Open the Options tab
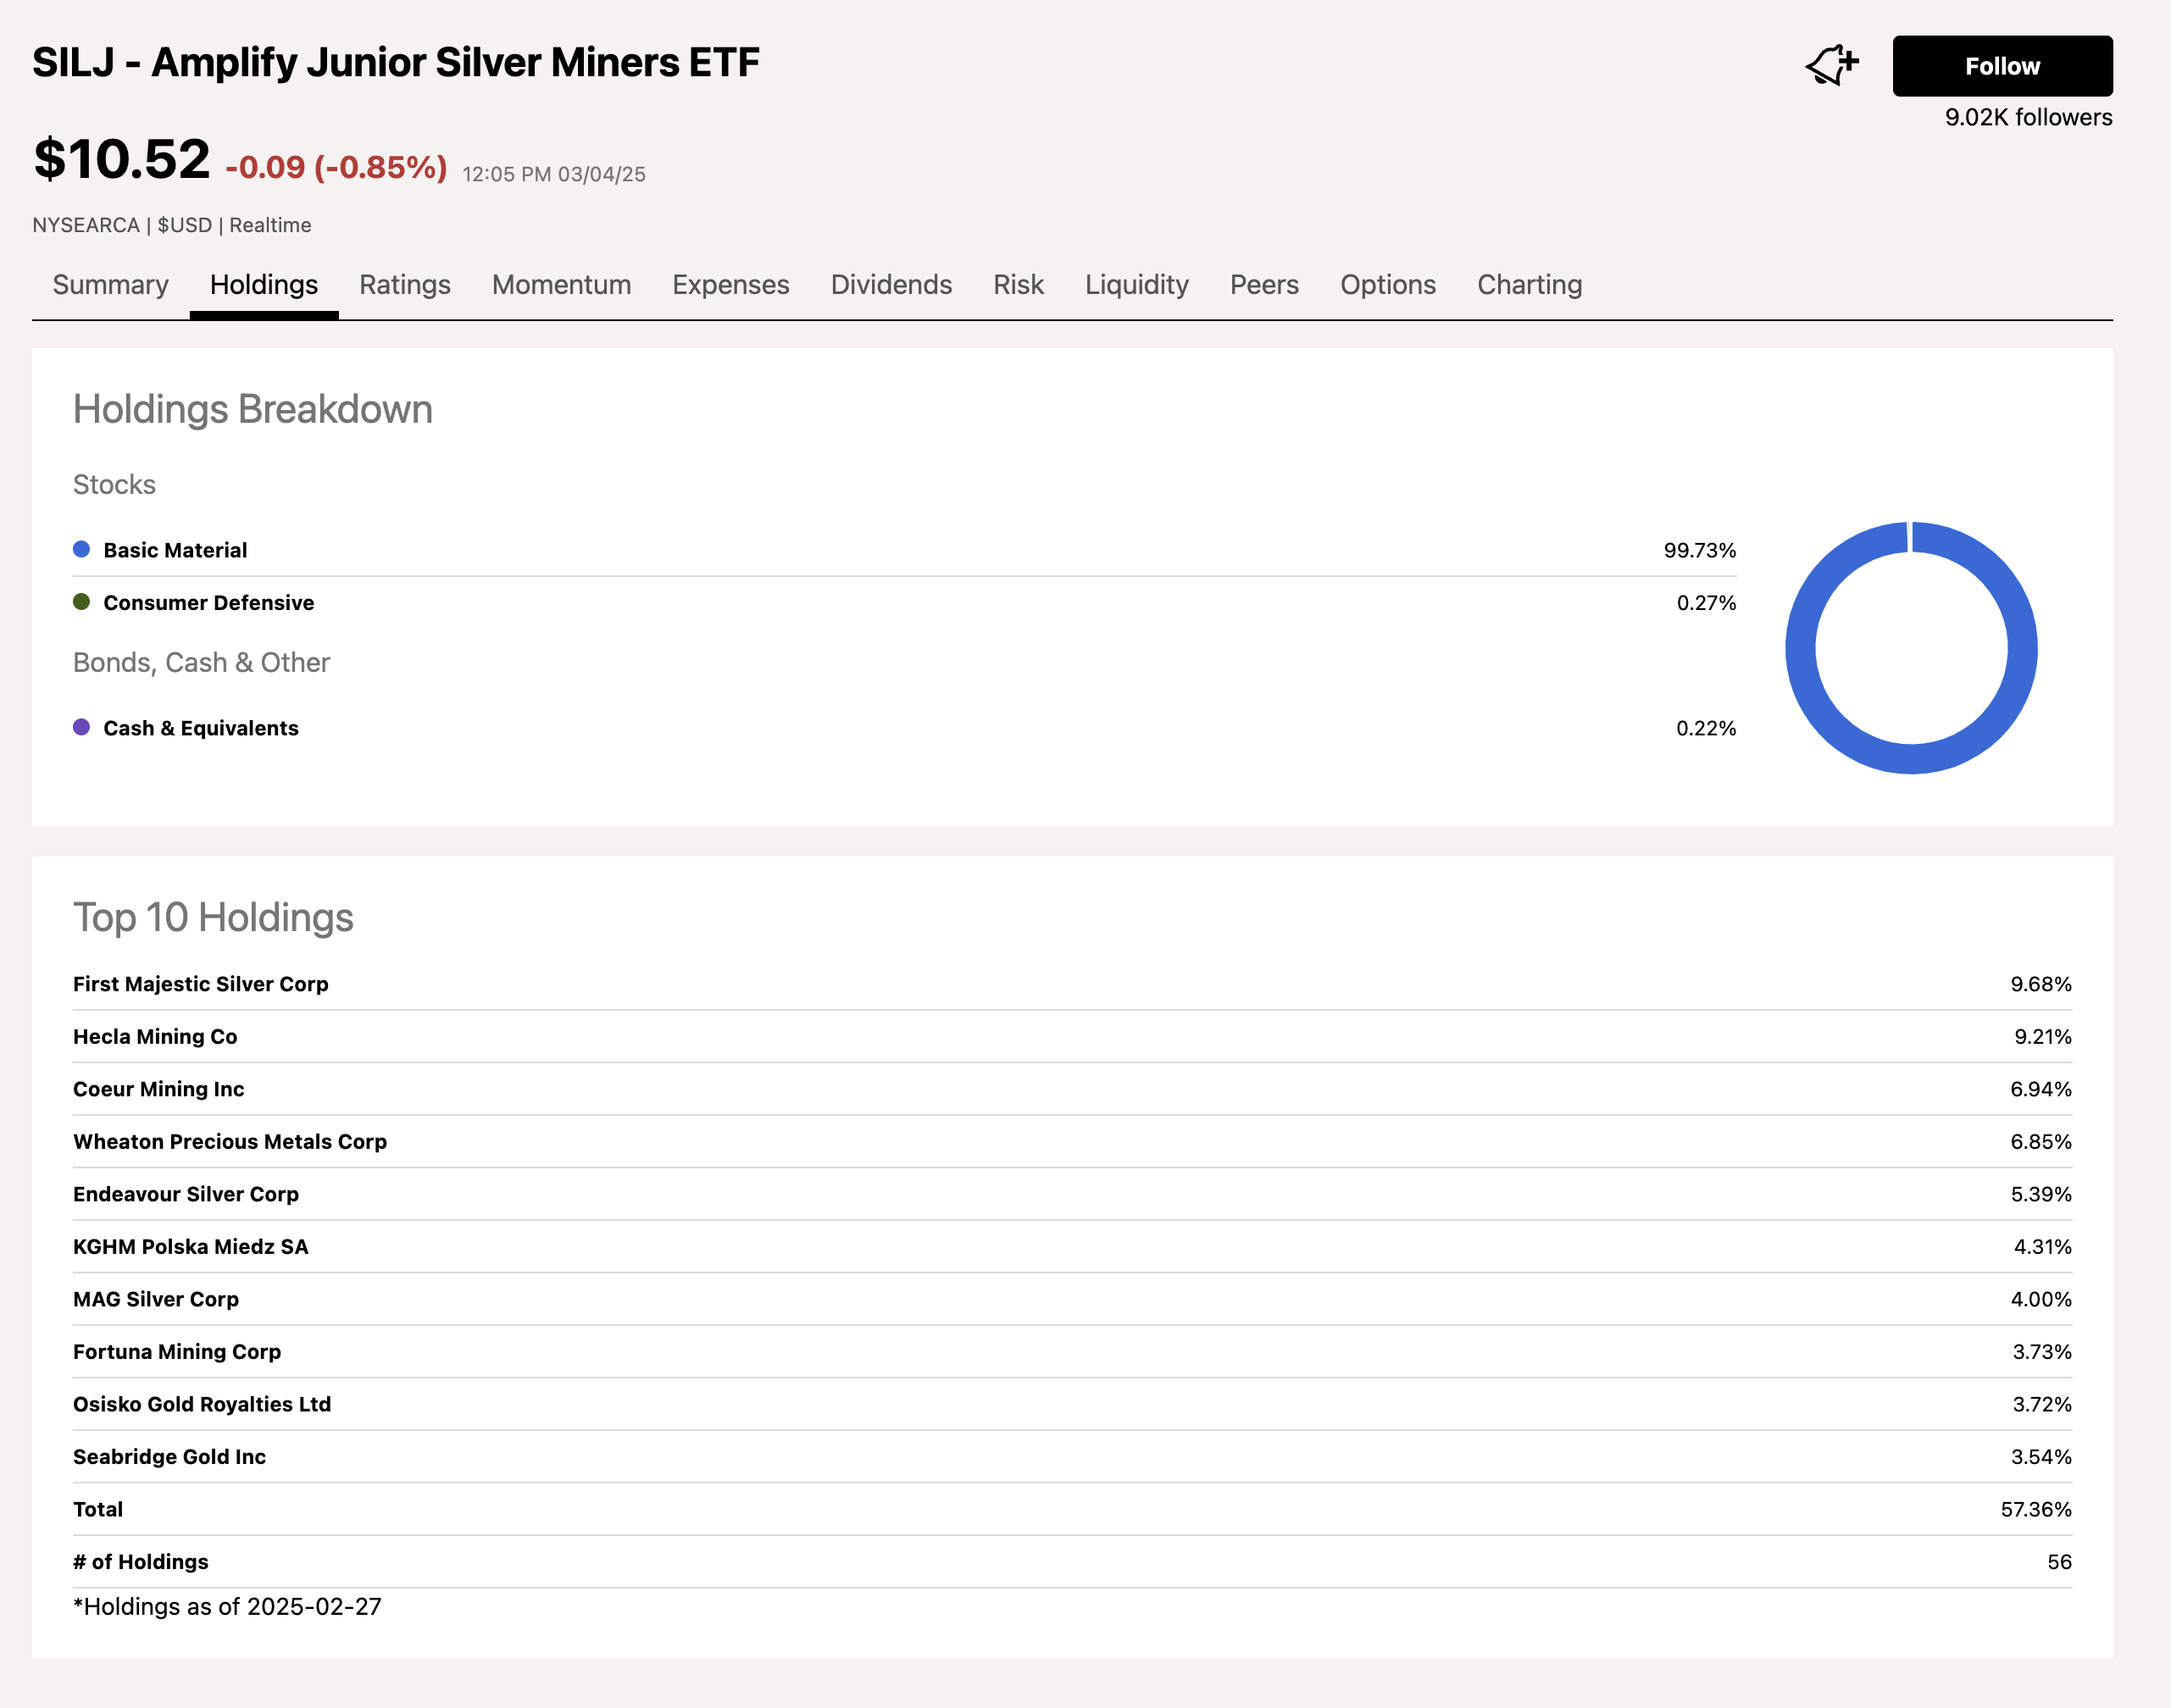2171x1708 pixels. pos(1387,285)
